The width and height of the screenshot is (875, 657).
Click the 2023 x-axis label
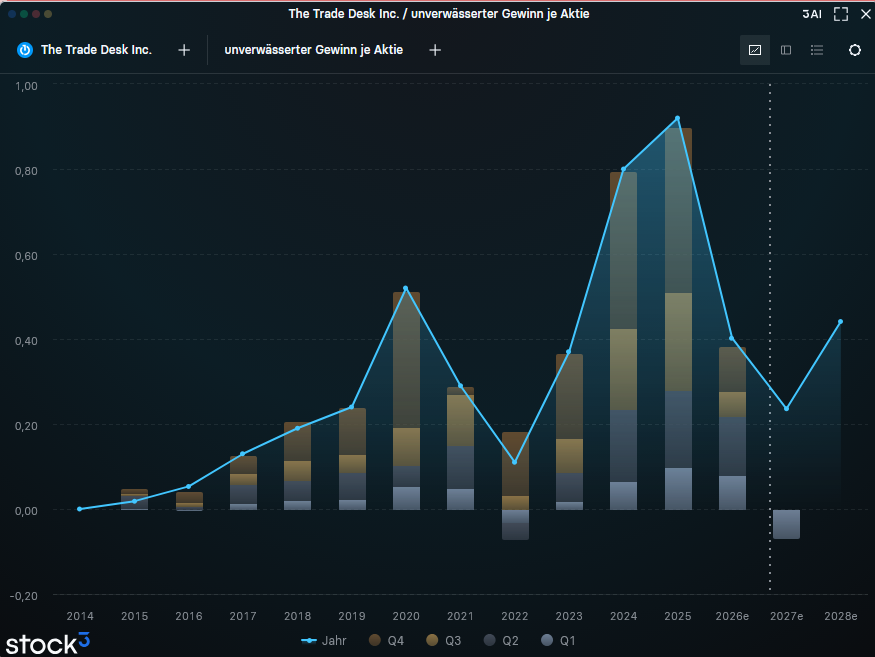569,616
